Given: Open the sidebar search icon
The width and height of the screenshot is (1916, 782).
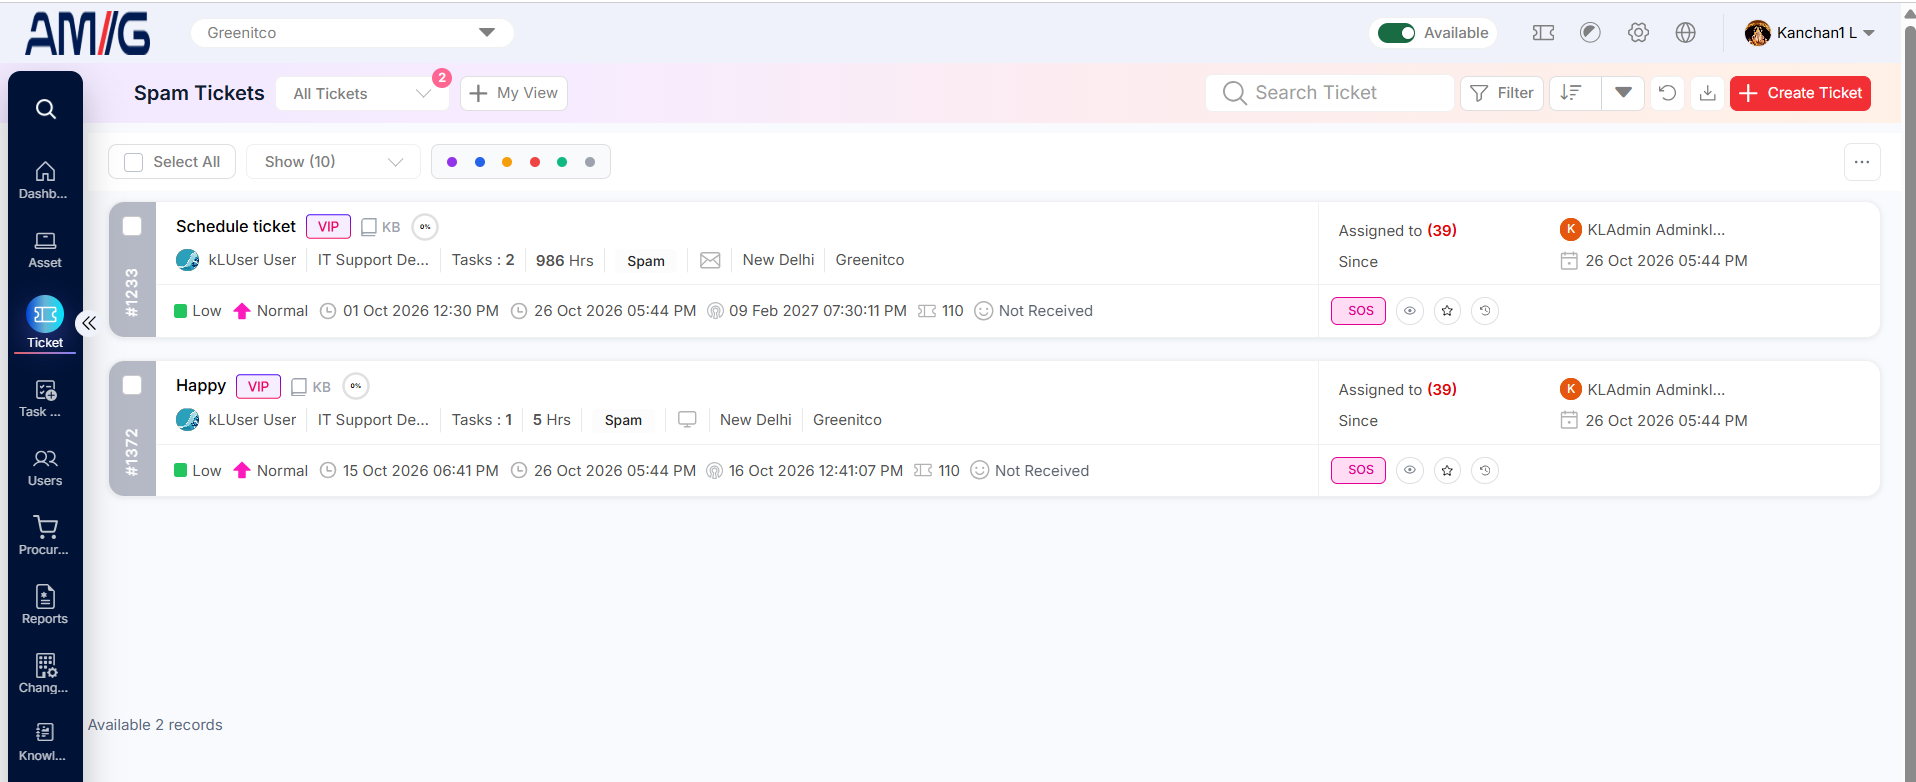Looking at the screenshot, I should click(x=45, y=109).
